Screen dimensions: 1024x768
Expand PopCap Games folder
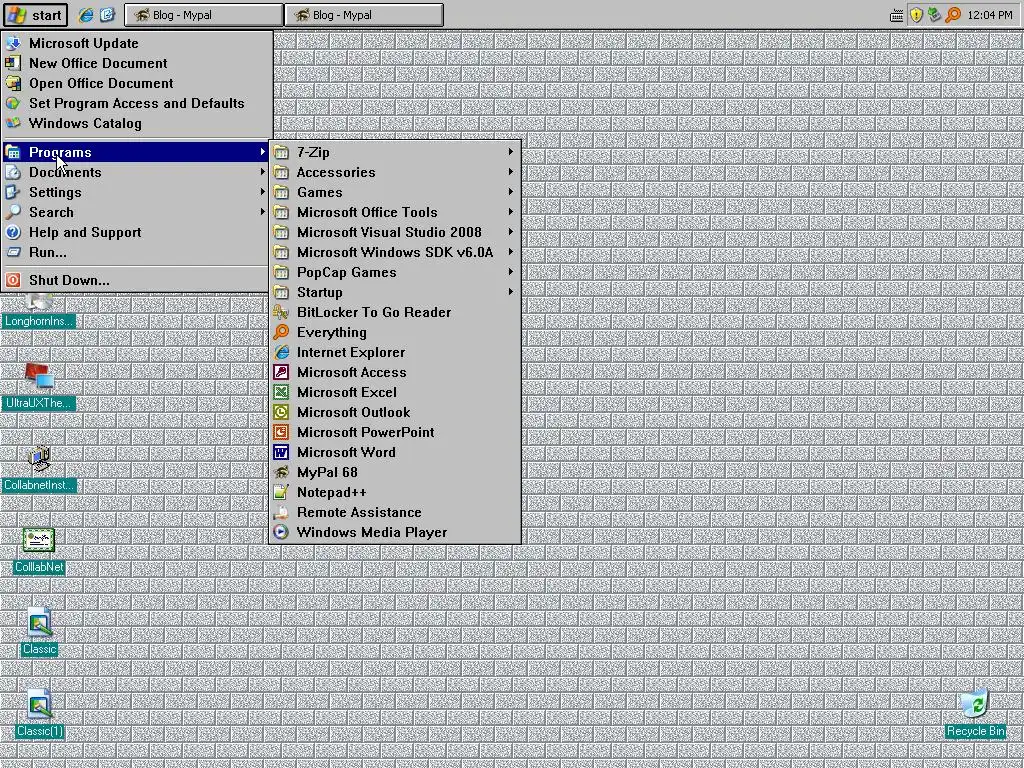coord(394,272)
